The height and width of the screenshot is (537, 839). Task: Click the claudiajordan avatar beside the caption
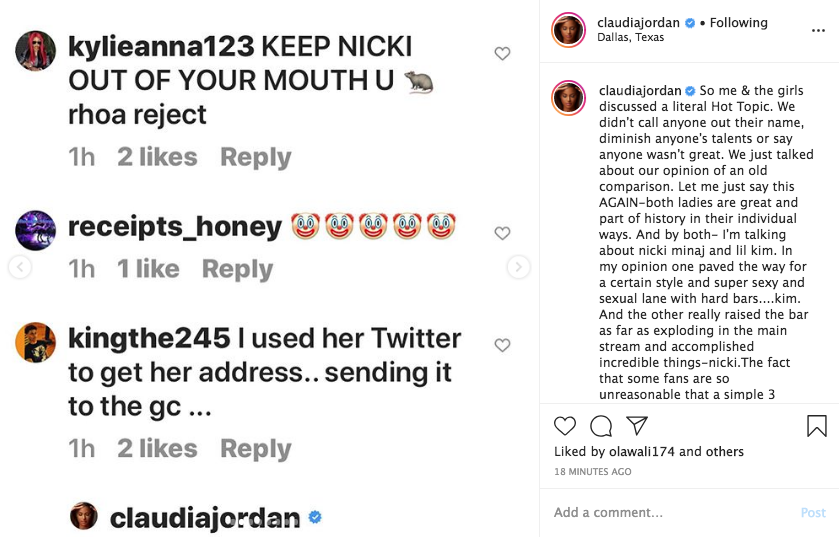[568, 99]
